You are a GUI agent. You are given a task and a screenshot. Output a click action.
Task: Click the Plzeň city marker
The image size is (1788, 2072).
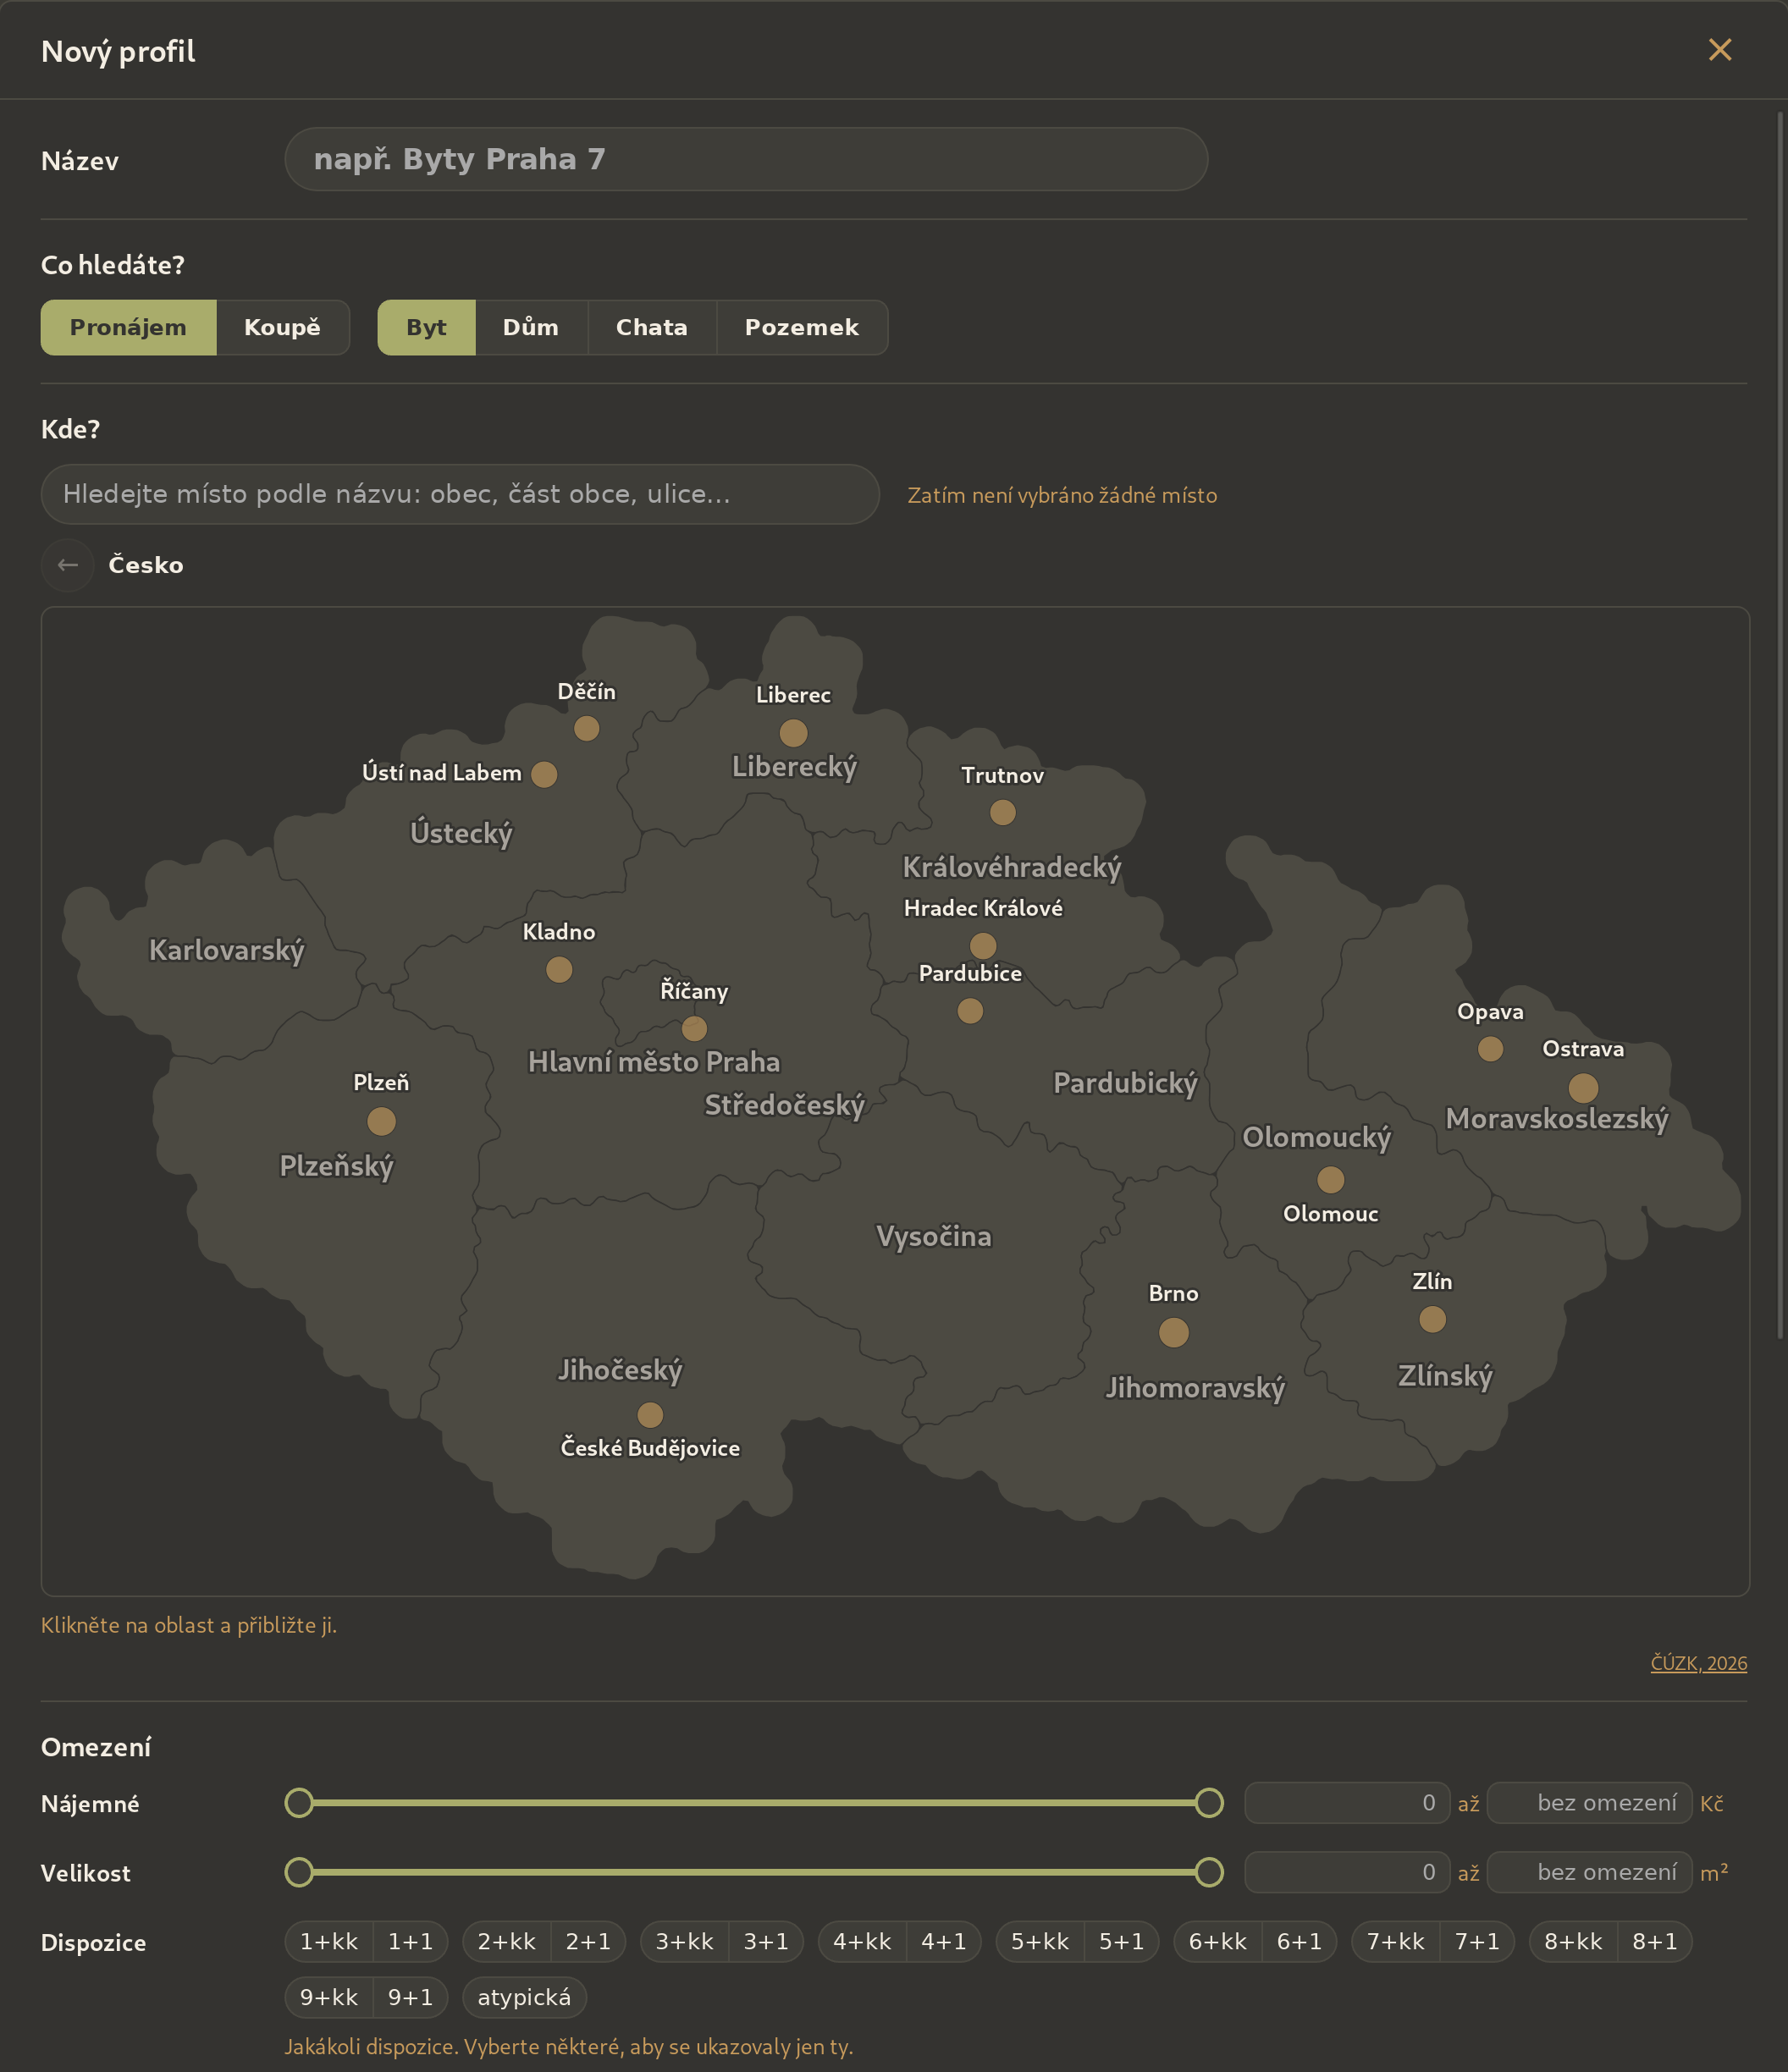coord(381,1121)
